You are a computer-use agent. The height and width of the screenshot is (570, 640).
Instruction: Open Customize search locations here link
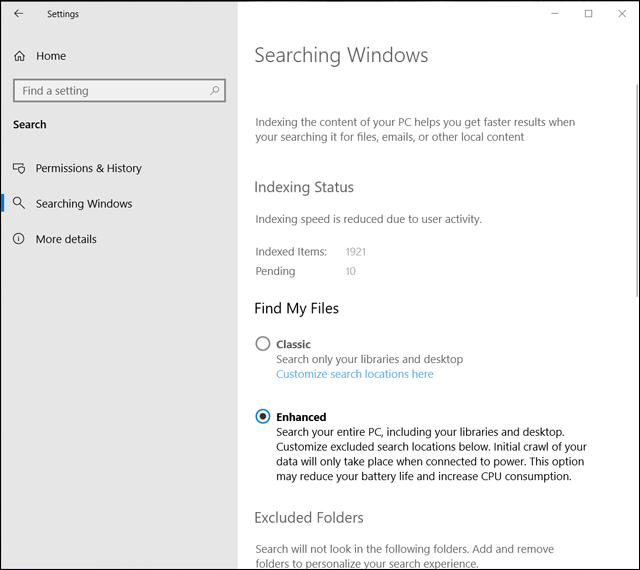point(355,374)
